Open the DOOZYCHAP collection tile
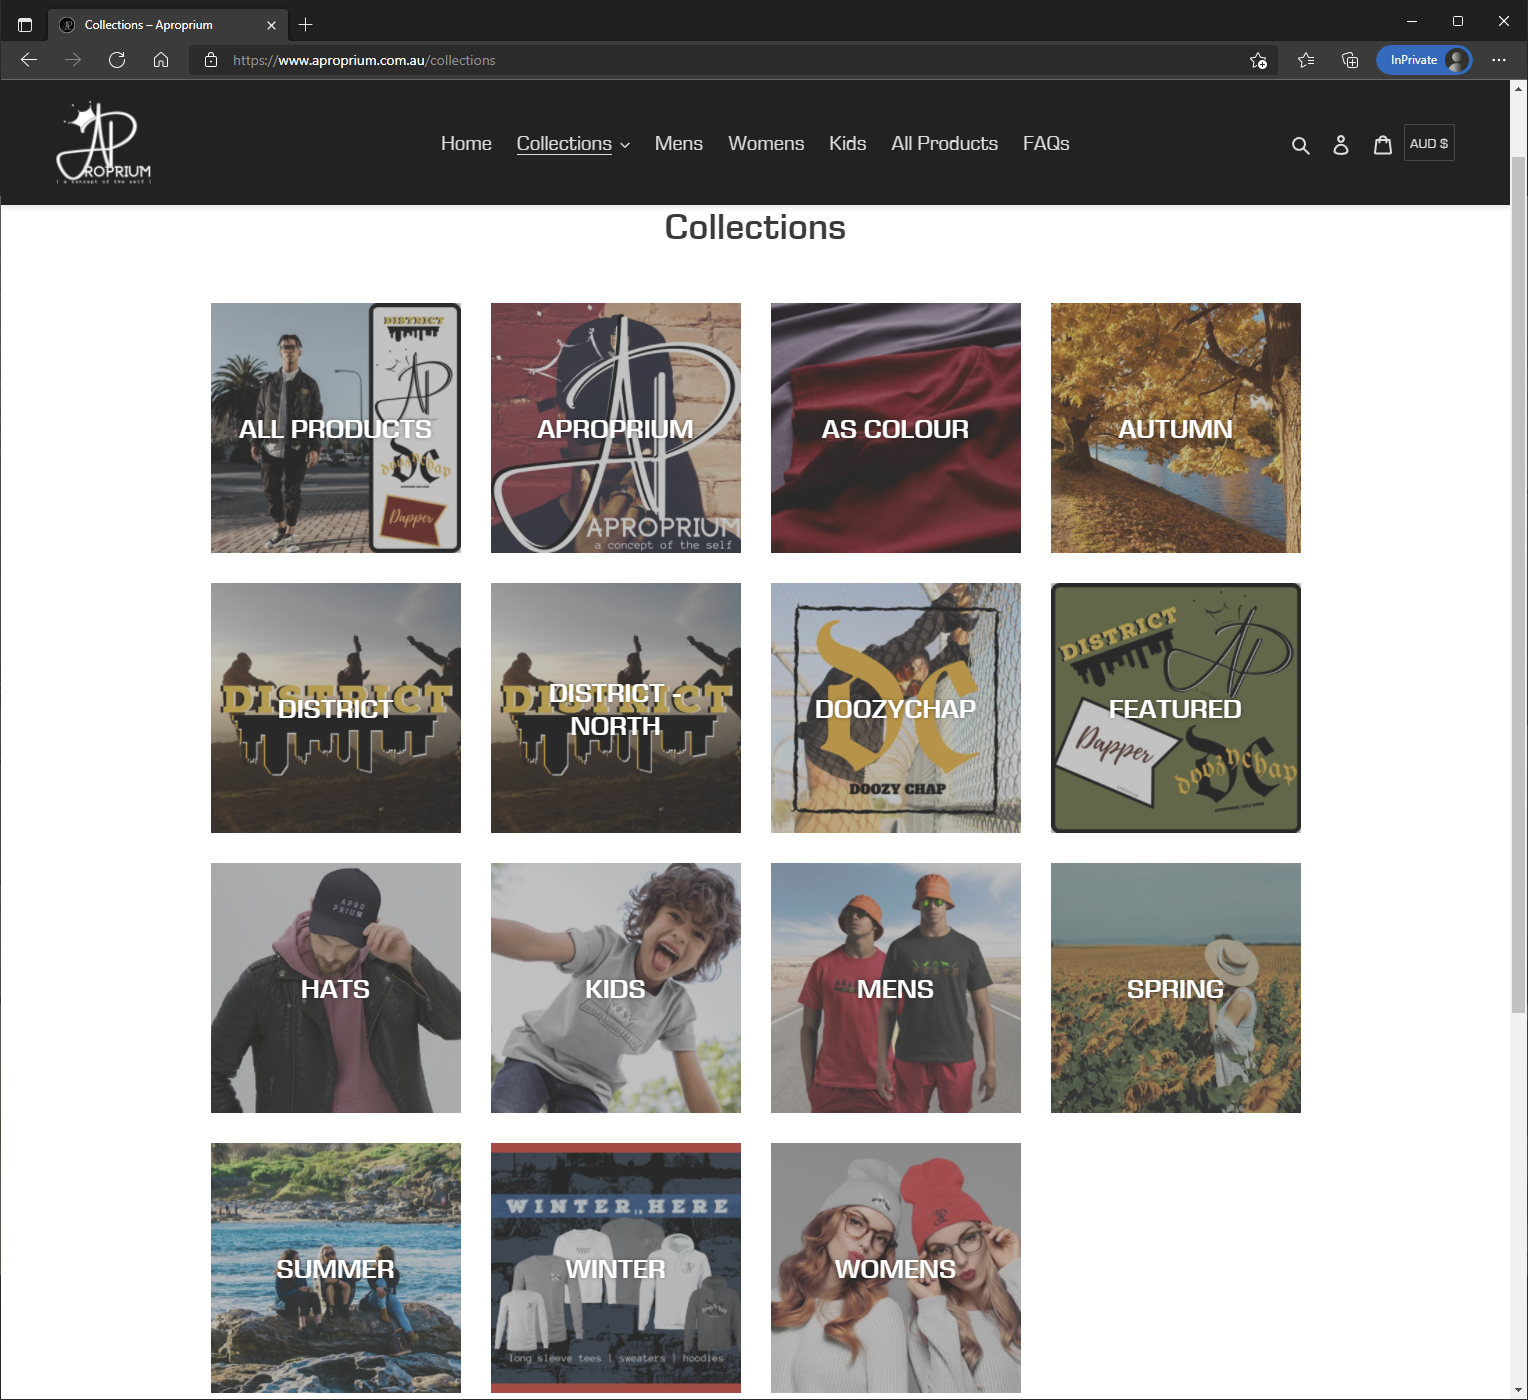This screenshot has height=1400, width=1528. (896, 708)
